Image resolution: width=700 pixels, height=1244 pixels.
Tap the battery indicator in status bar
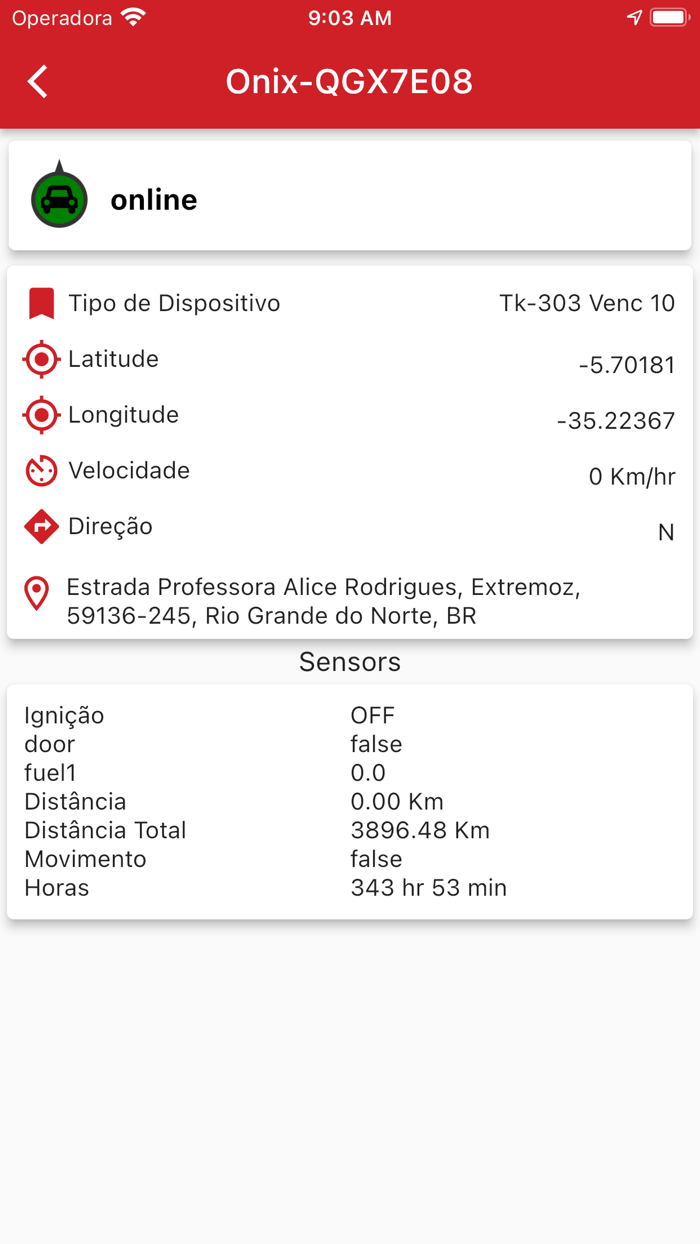click(x=670, y=18)
